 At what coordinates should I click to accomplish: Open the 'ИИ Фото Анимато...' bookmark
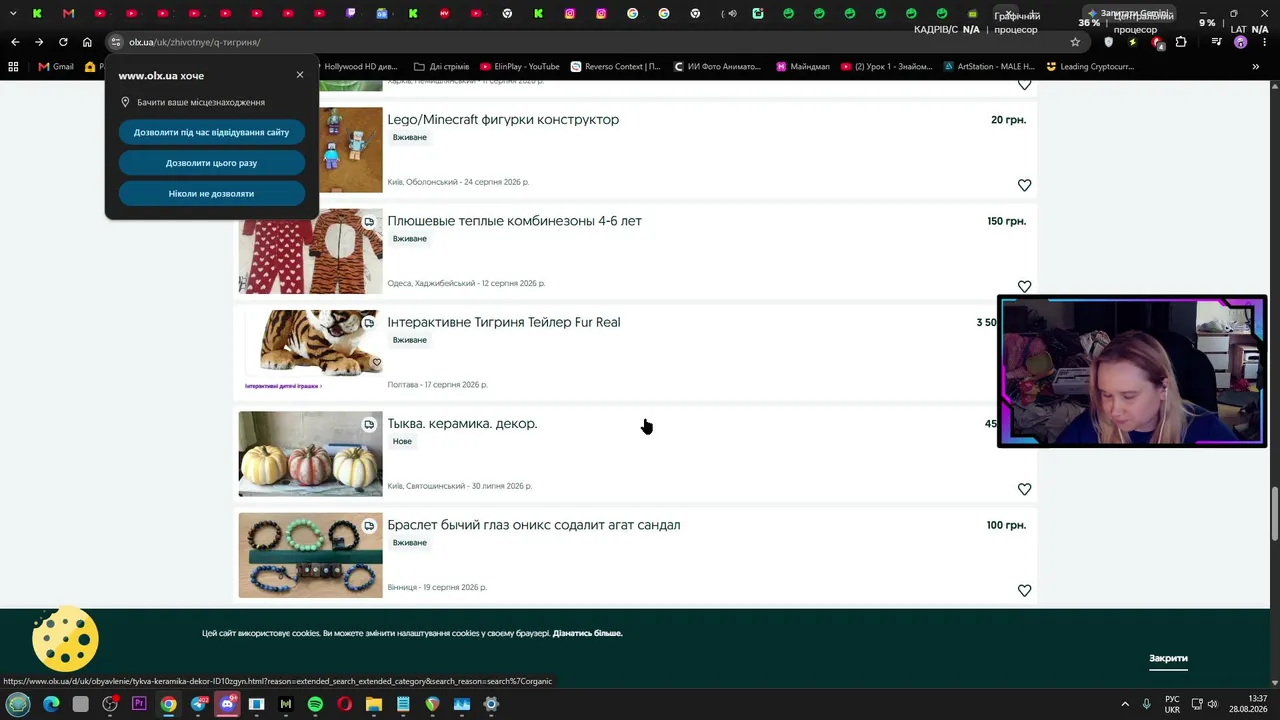pos(718,67)
